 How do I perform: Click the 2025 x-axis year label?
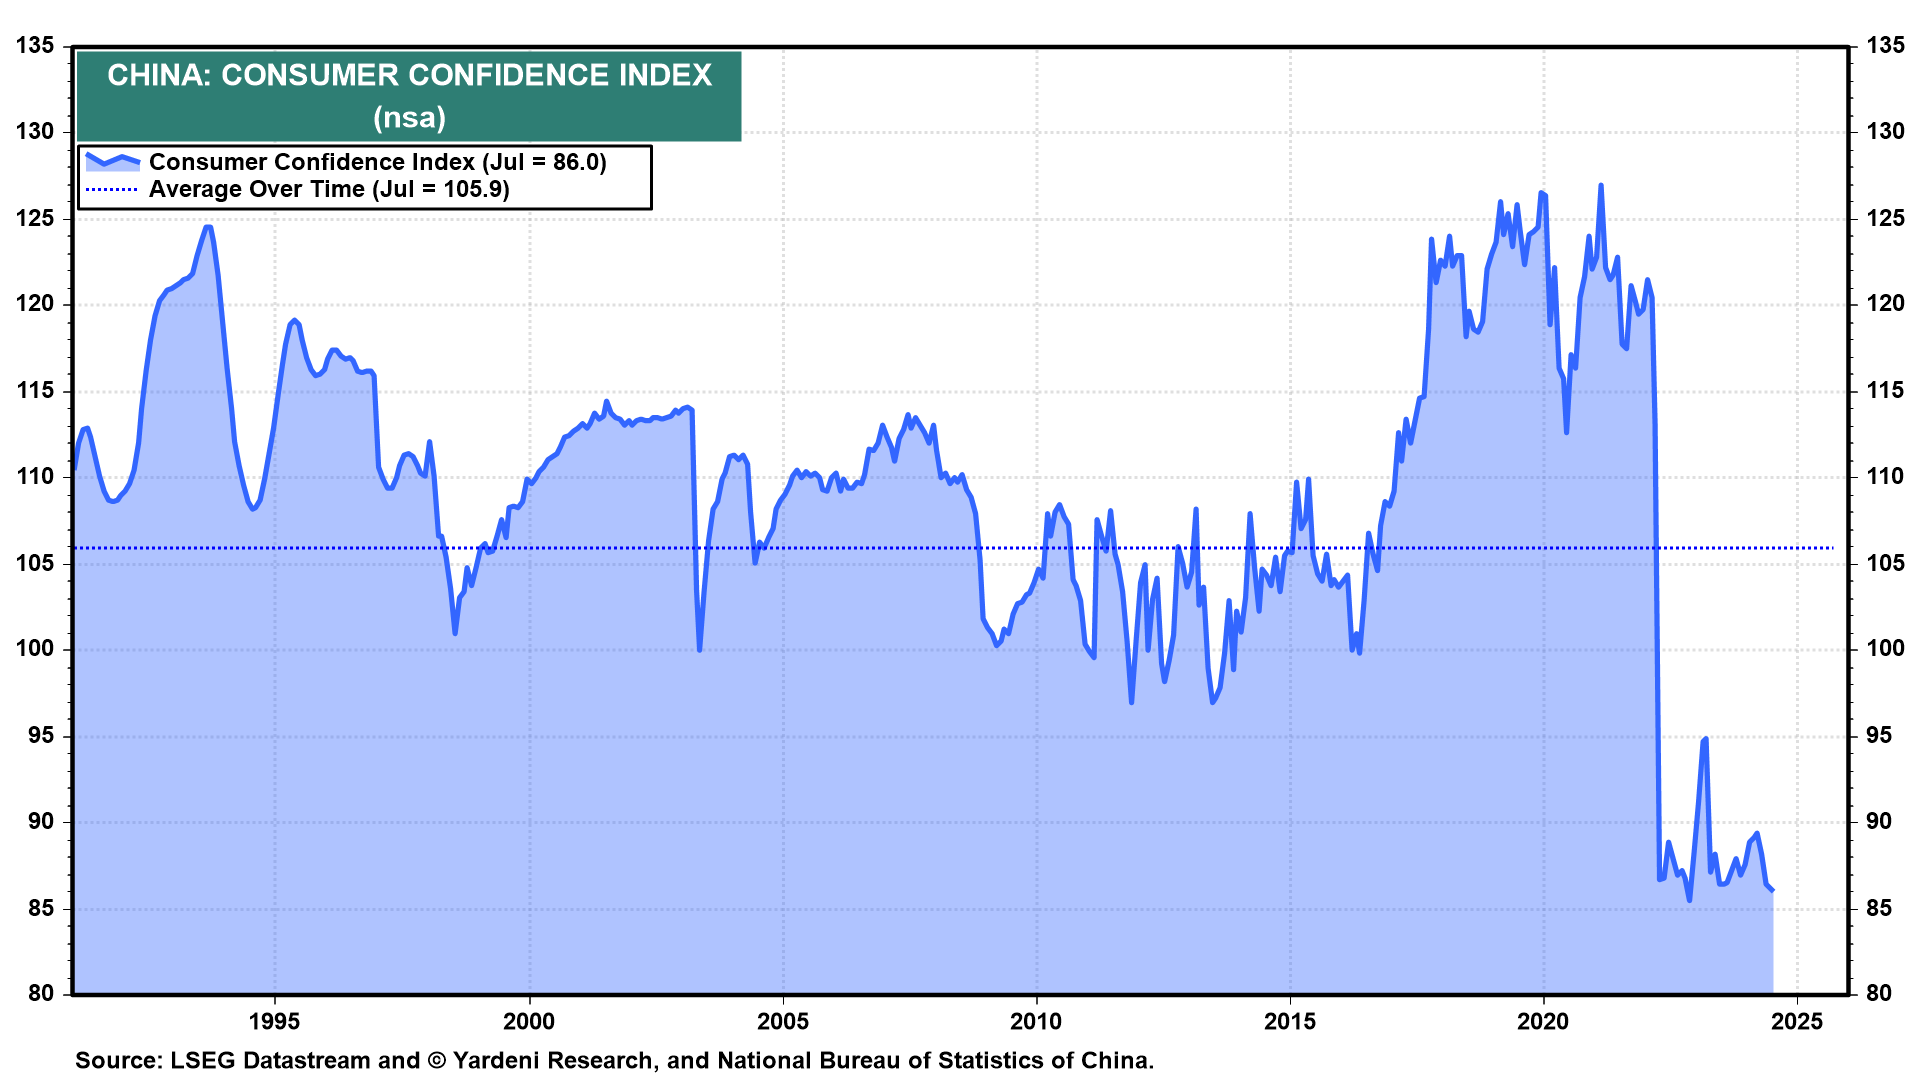point(1797,1022)
